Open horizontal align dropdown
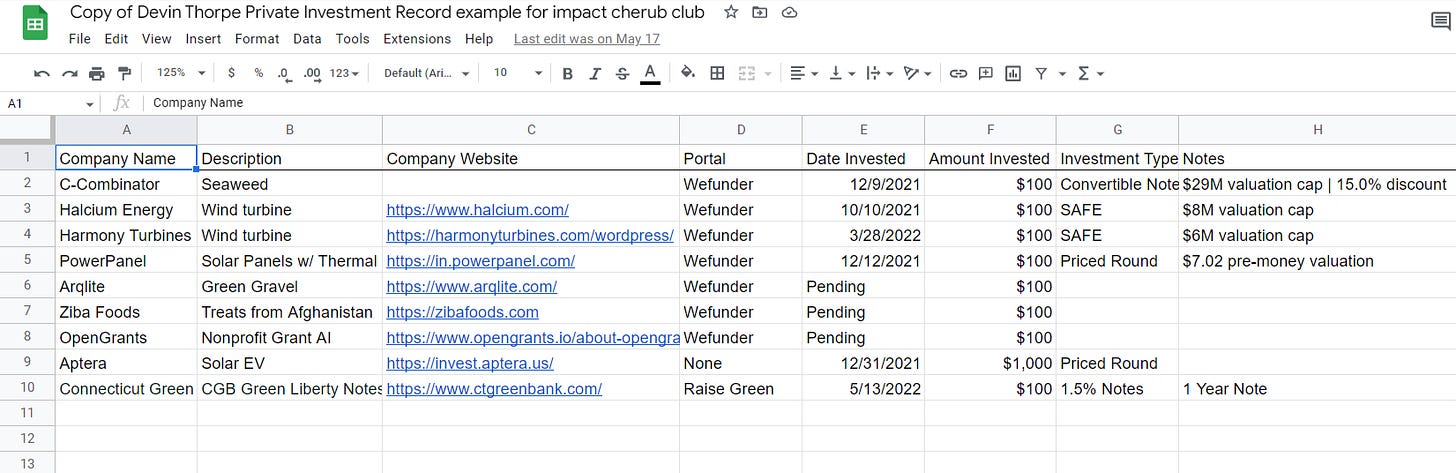This screenshot has height=473, width=1456. (x=802, y=73)
